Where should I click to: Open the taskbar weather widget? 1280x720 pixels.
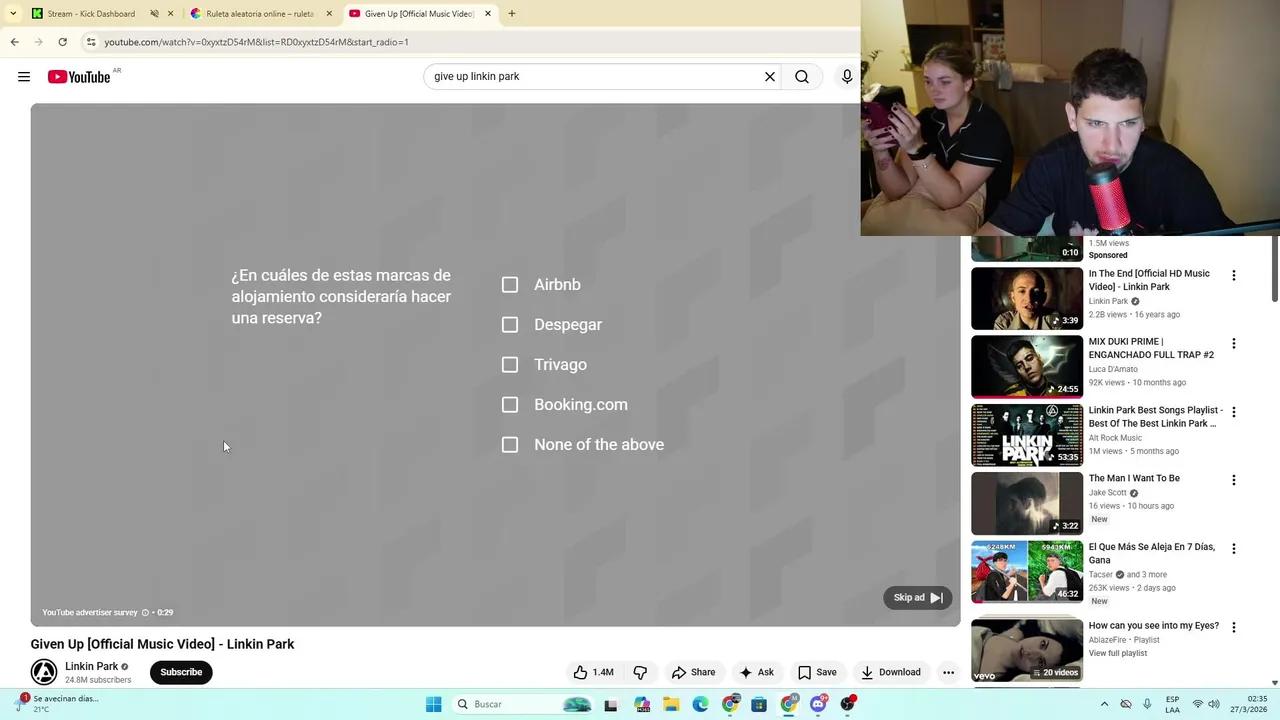click(58, 704)
